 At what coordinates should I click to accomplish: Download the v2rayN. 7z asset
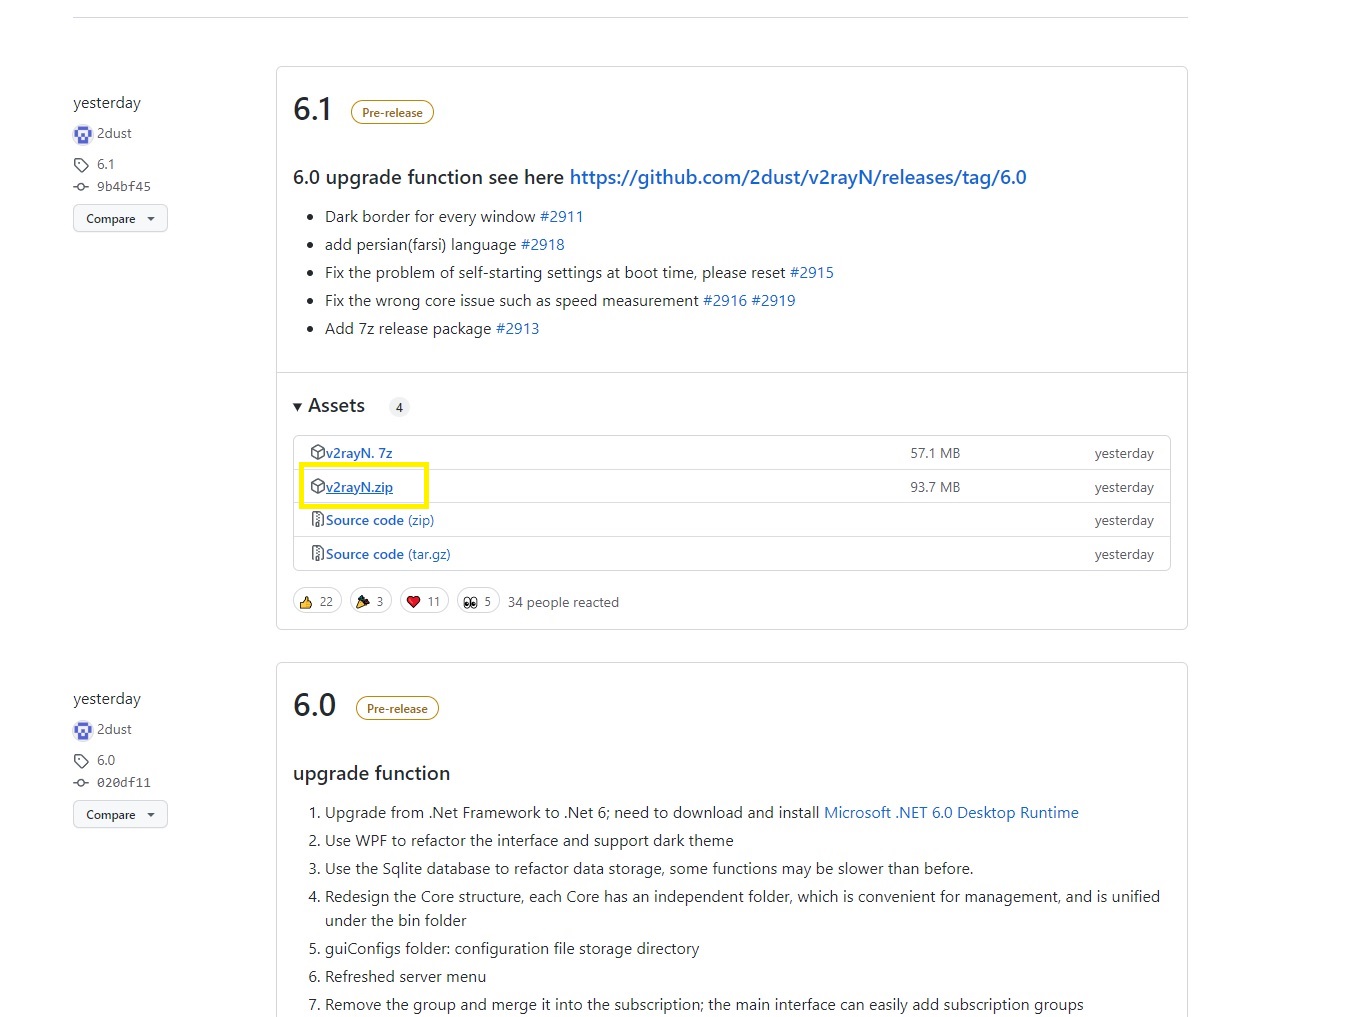(x=359, y=453)
